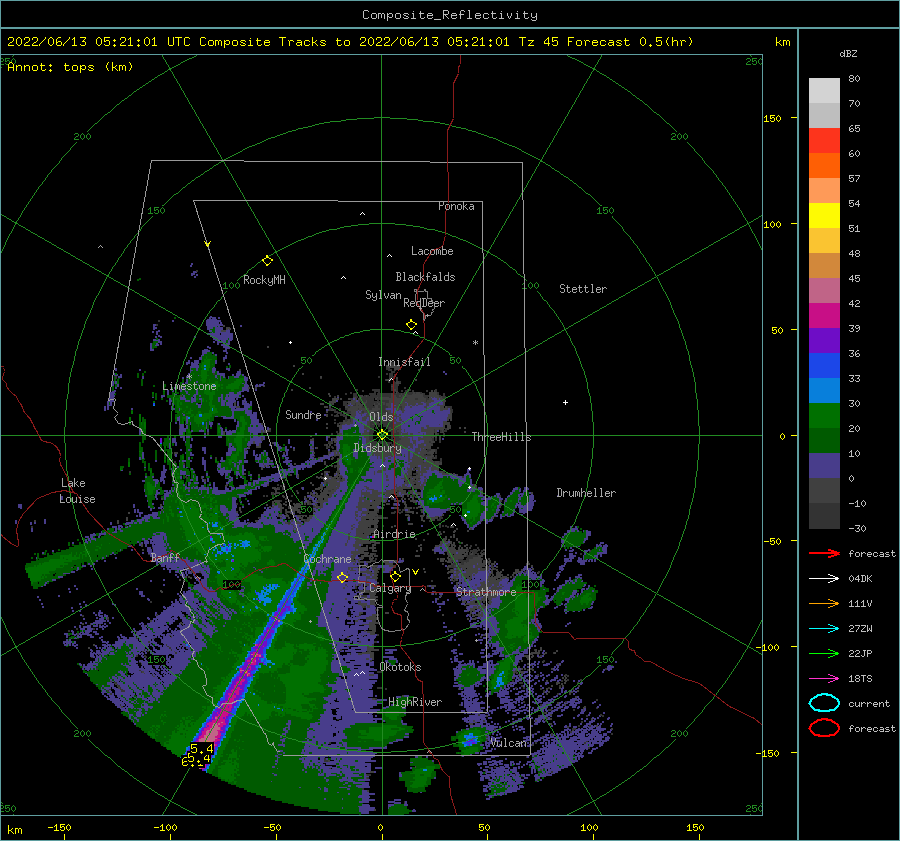Viewport: 900px width, 841px height.
Task: Click the Composite_Reflectivity title text
Action: (450, 15)
